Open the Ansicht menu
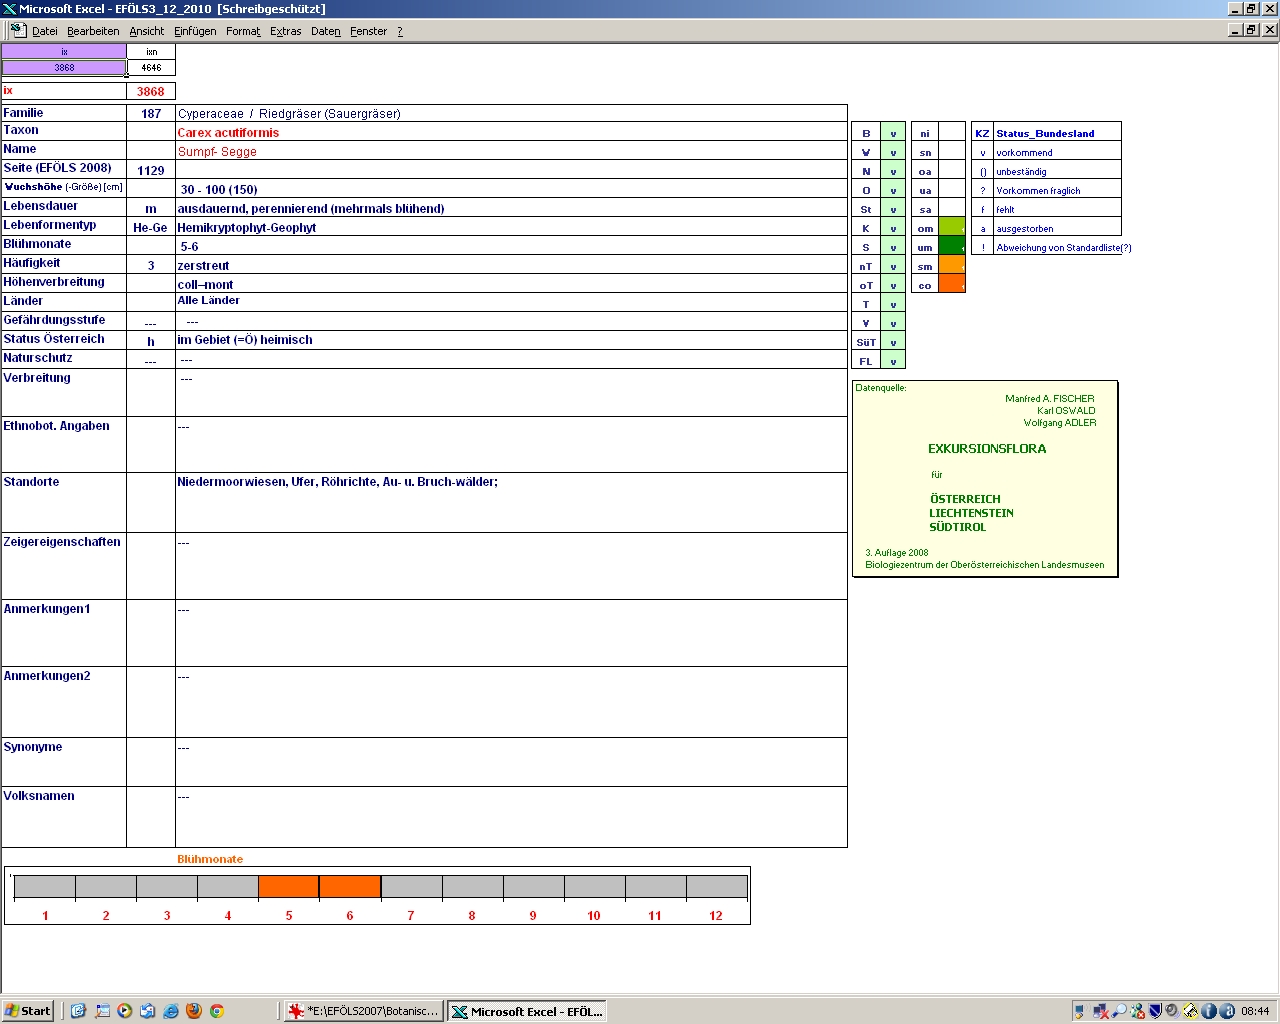Image resolution: width=1280 pixels, height=1024 pixels. (147, 31)
